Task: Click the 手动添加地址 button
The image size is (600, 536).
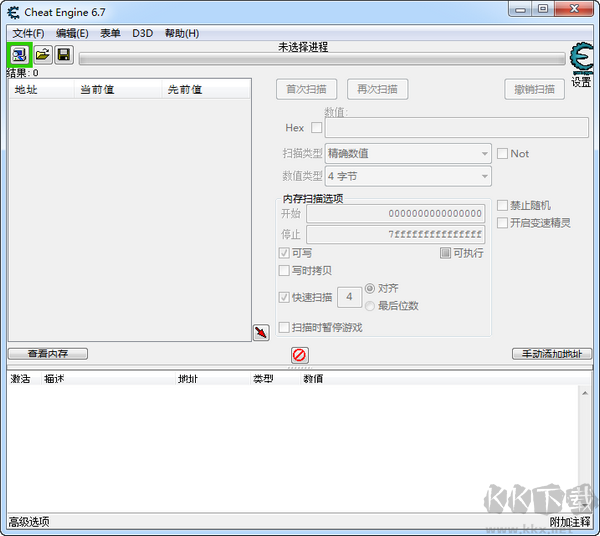Action: pos(552,354)
